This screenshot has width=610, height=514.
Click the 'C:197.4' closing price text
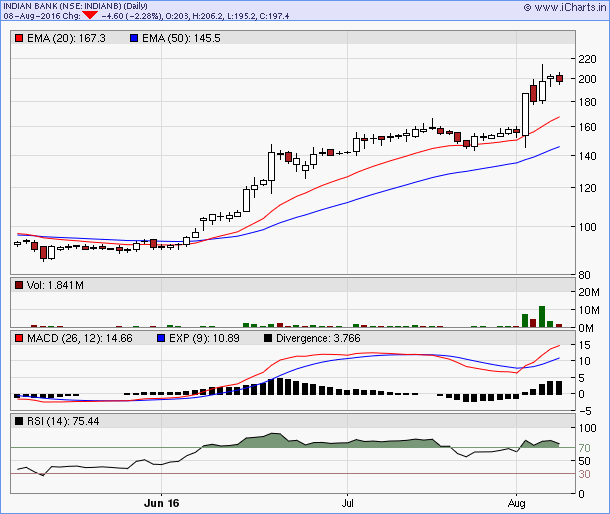(274, 16)
